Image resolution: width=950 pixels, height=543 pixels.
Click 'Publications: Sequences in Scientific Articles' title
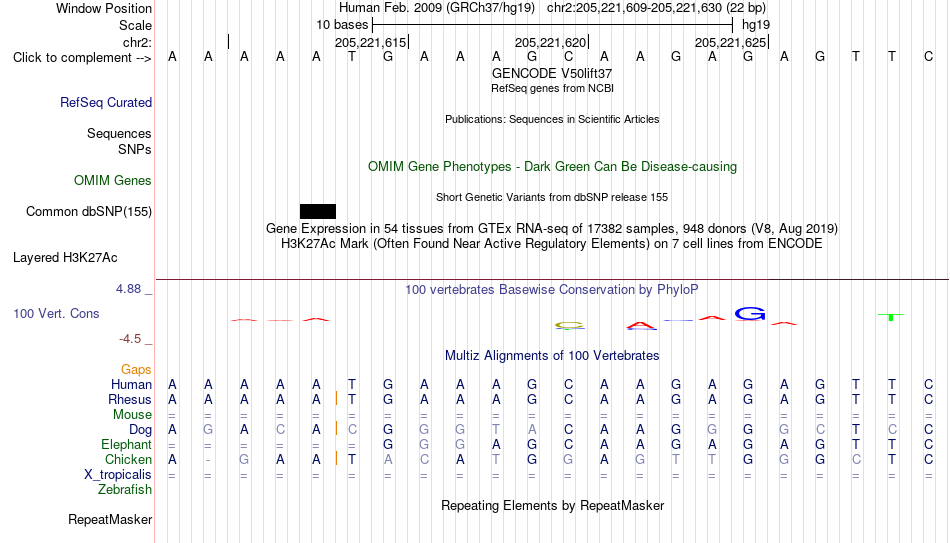pos(552,119)
